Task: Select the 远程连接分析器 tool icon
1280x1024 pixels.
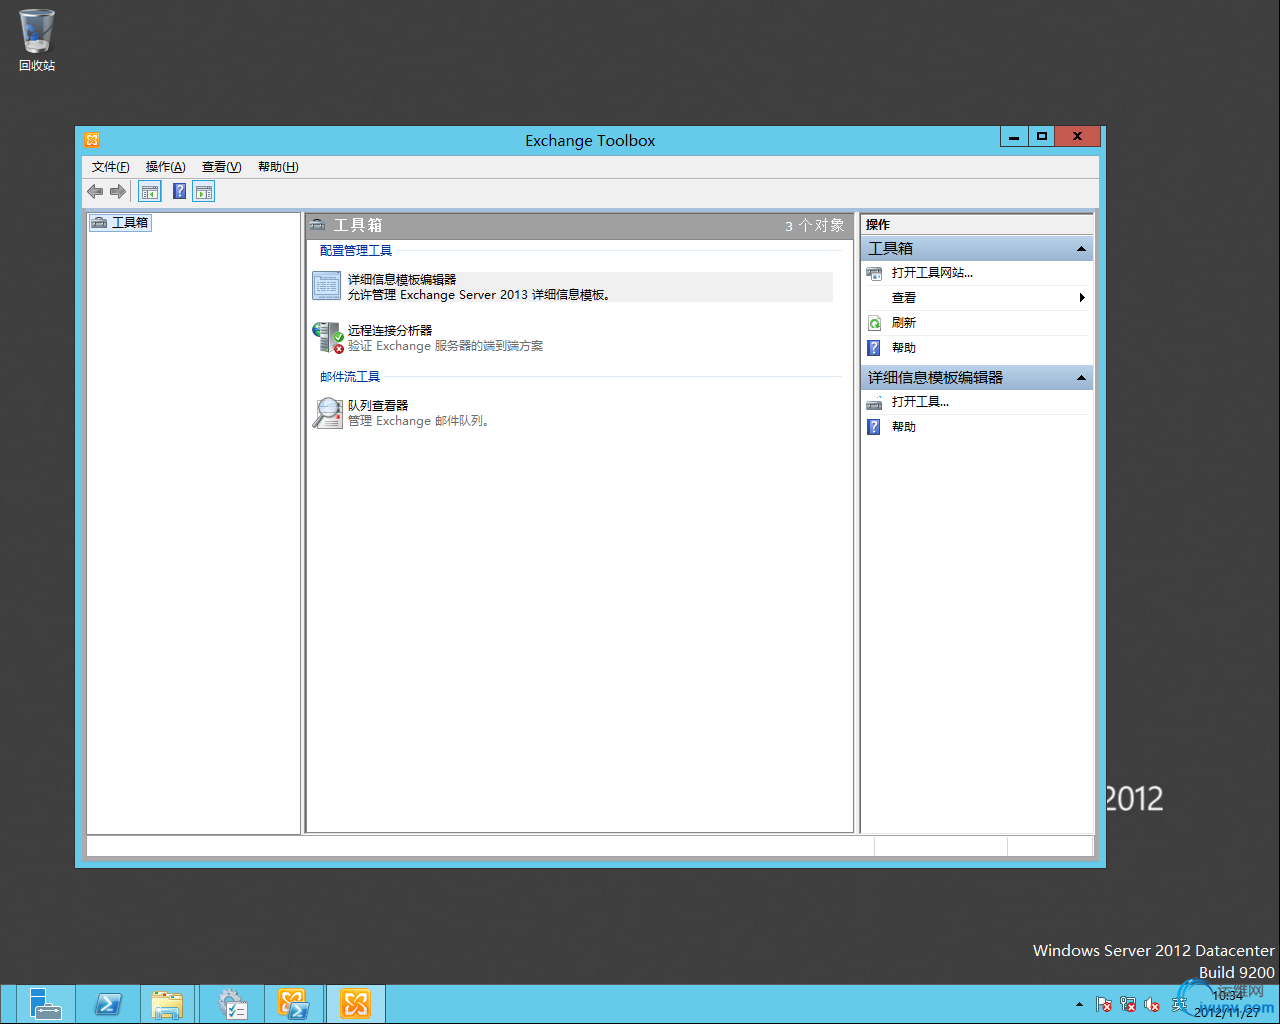Action: click(327, 337)
